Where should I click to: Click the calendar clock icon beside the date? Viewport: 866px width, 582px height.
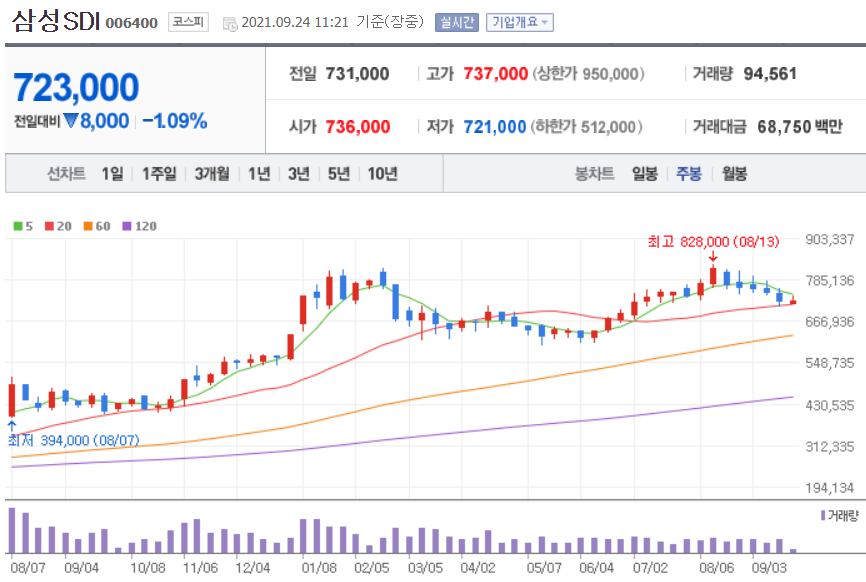(x=230, y=24)
